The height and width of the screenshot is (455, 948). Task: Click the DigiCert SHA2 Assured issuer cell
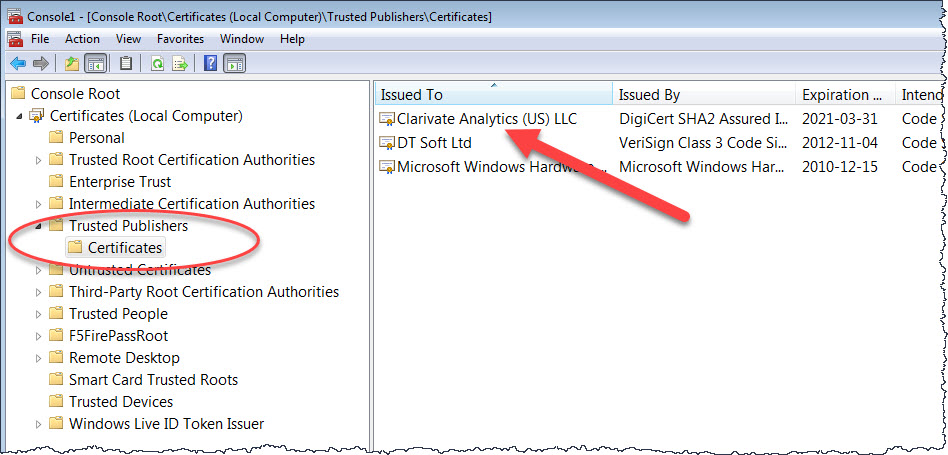pos(704,119)
